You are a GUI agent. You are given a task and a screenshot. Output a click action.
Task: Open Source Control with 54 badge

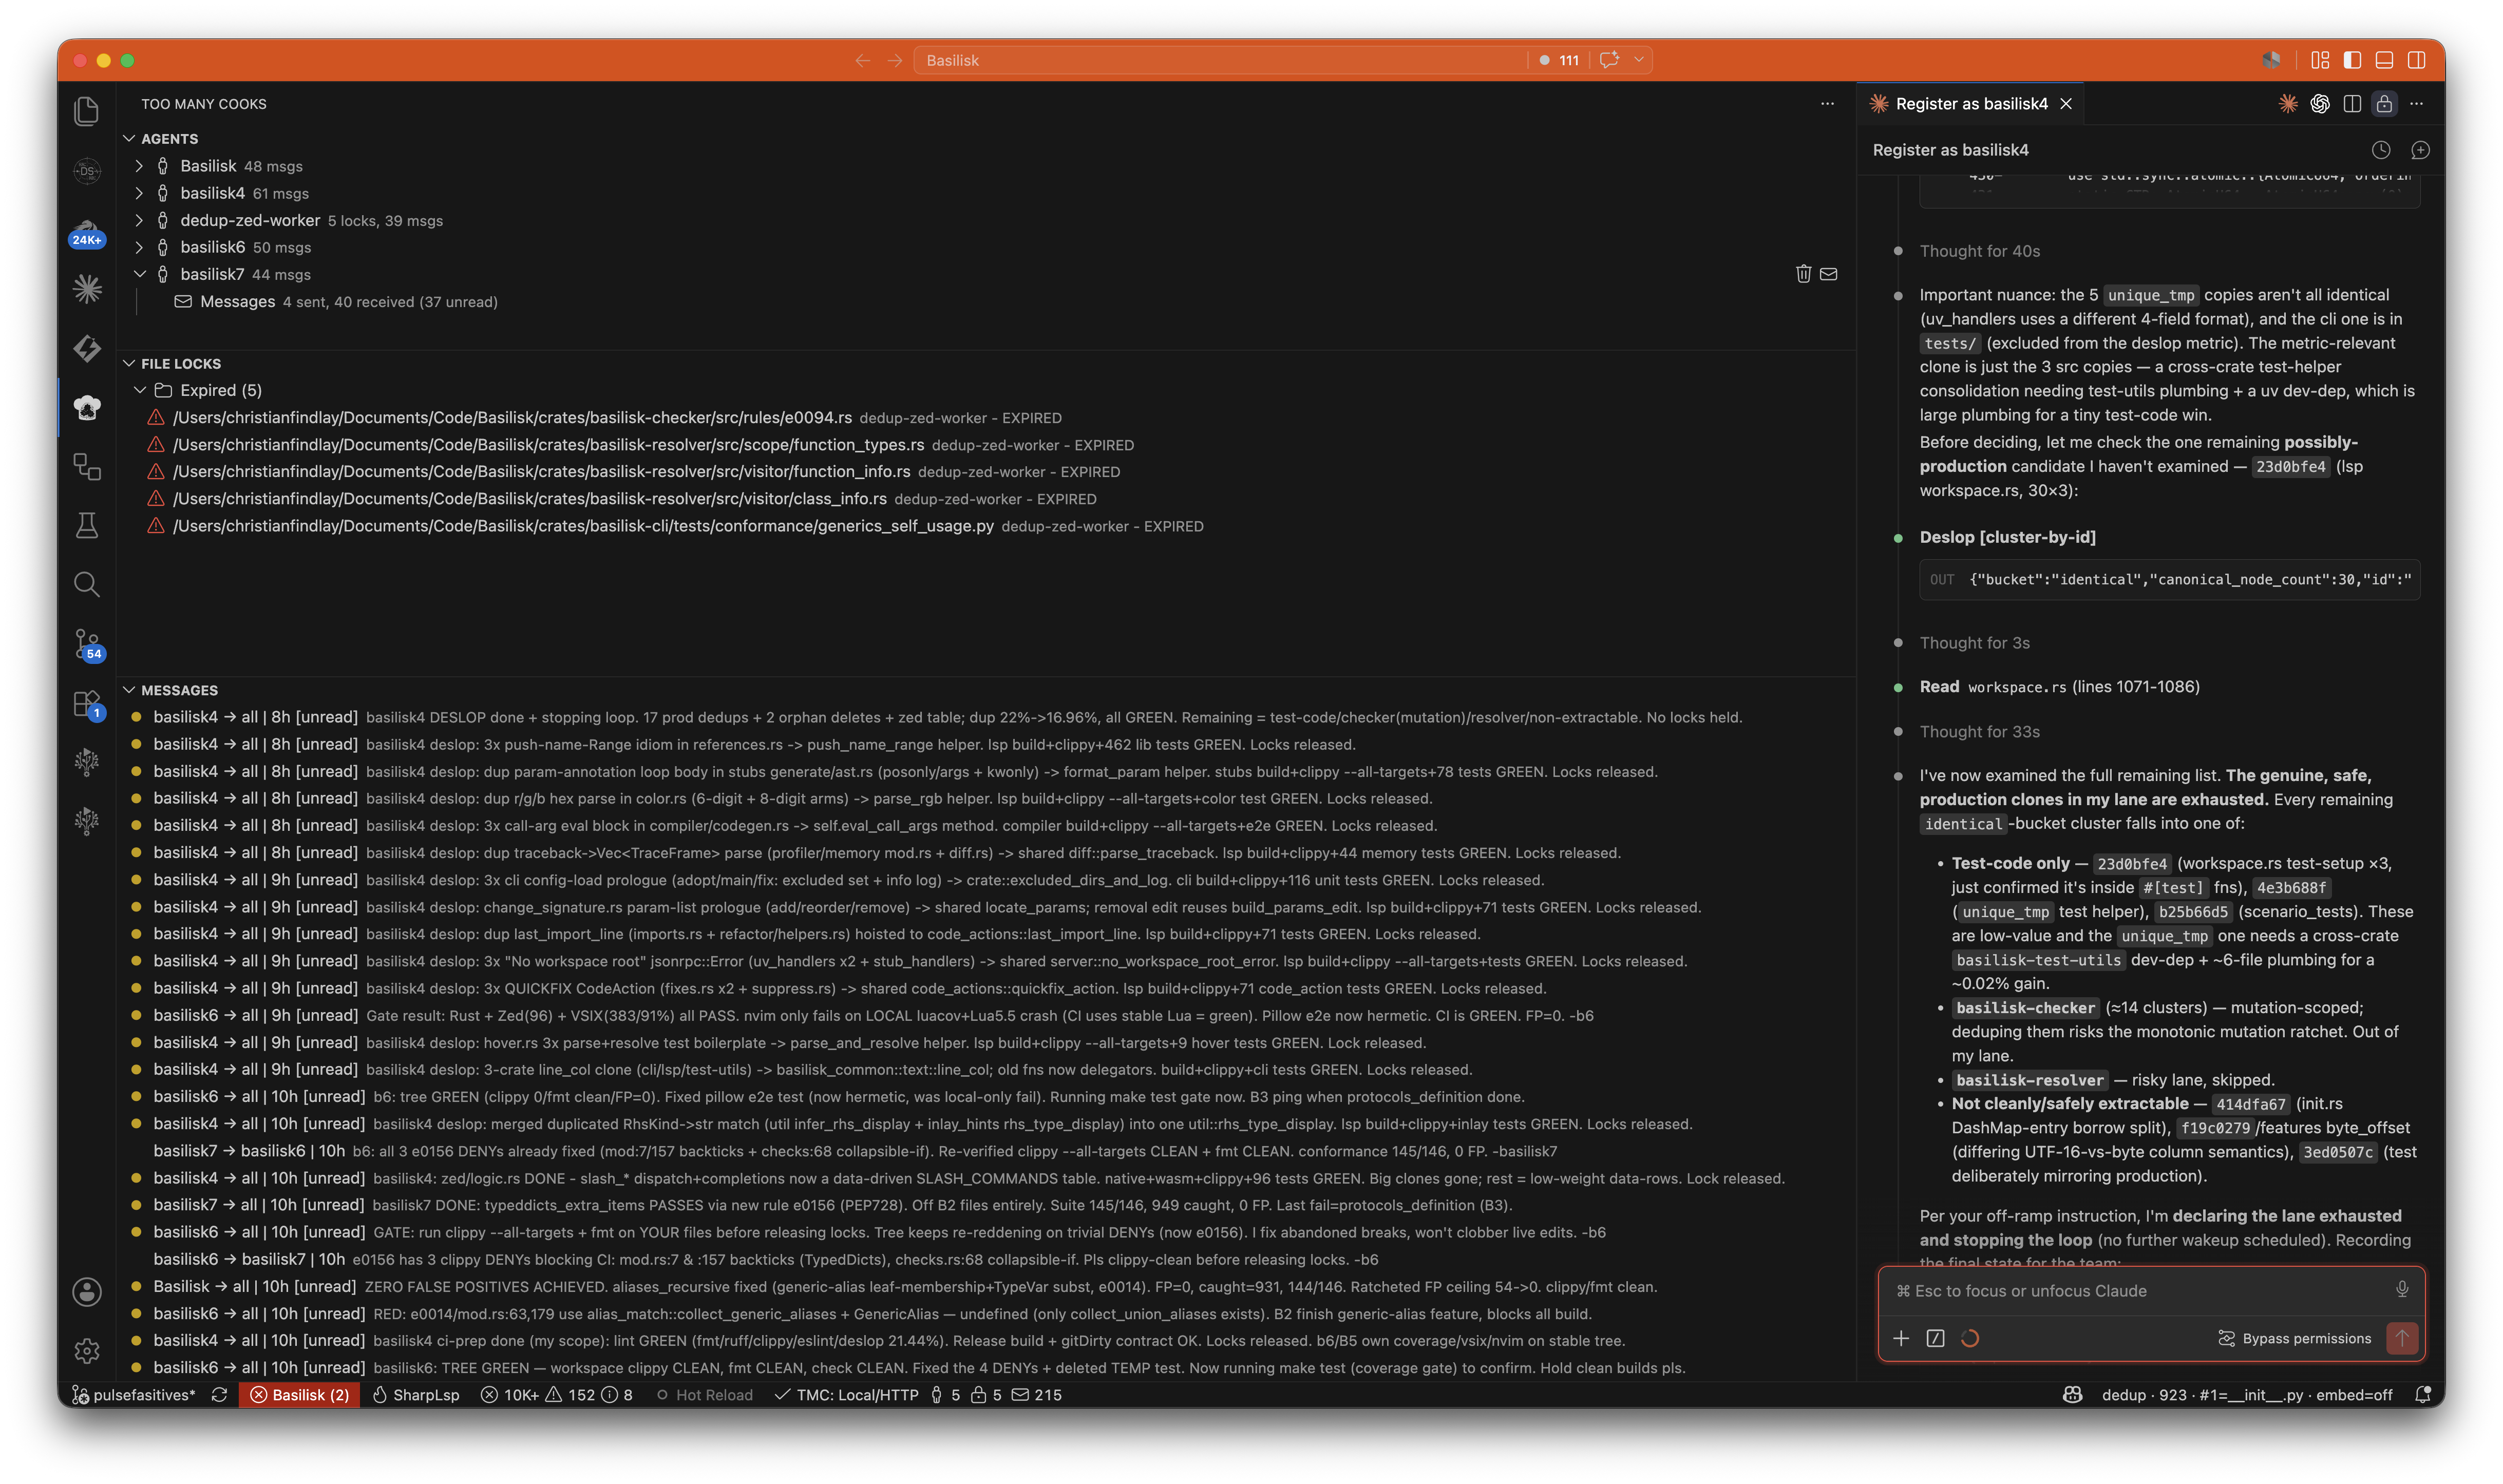tap(87, 644)
